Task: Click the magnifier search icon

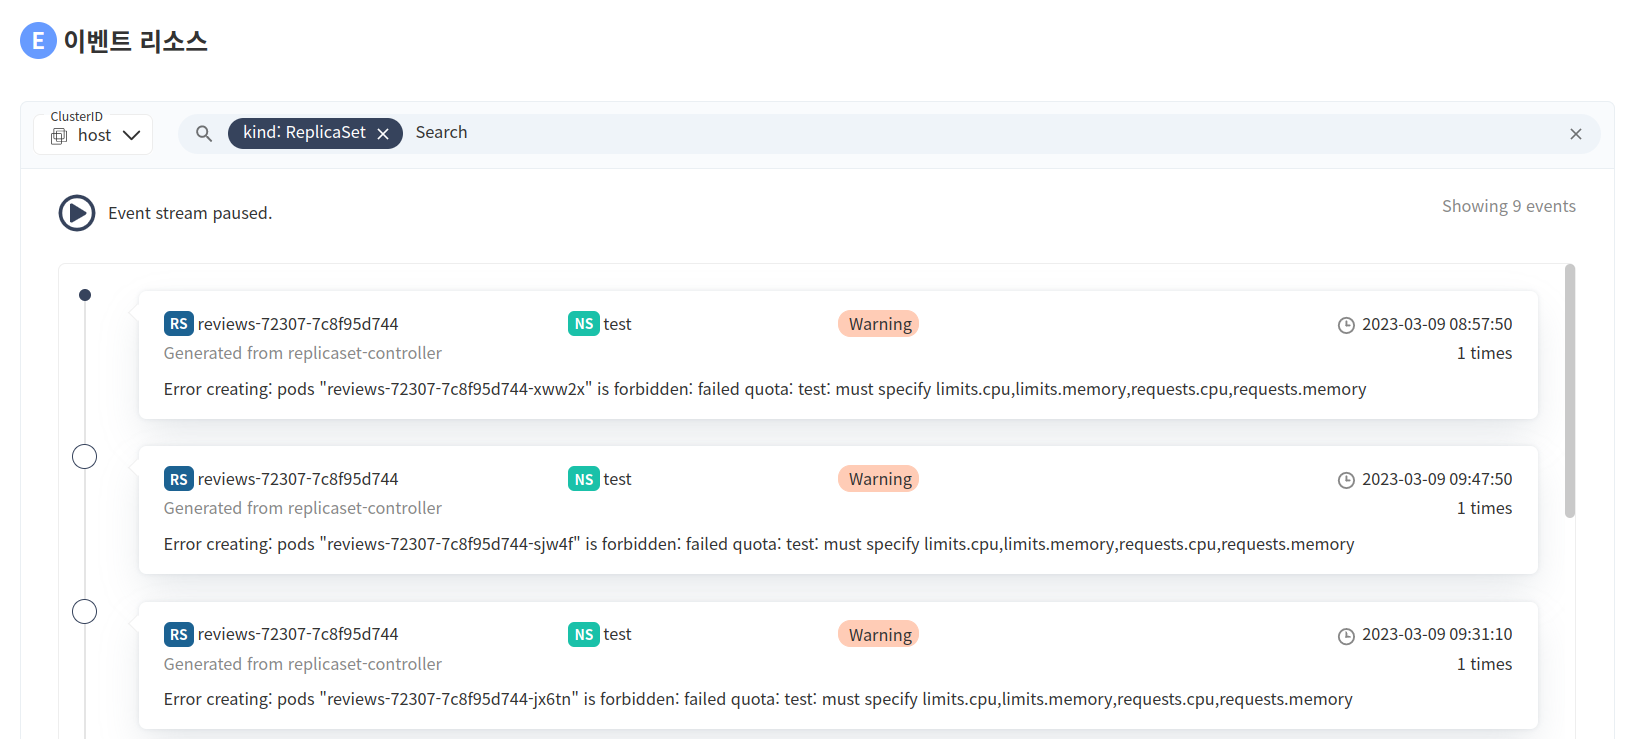Action: coord(204,133)
